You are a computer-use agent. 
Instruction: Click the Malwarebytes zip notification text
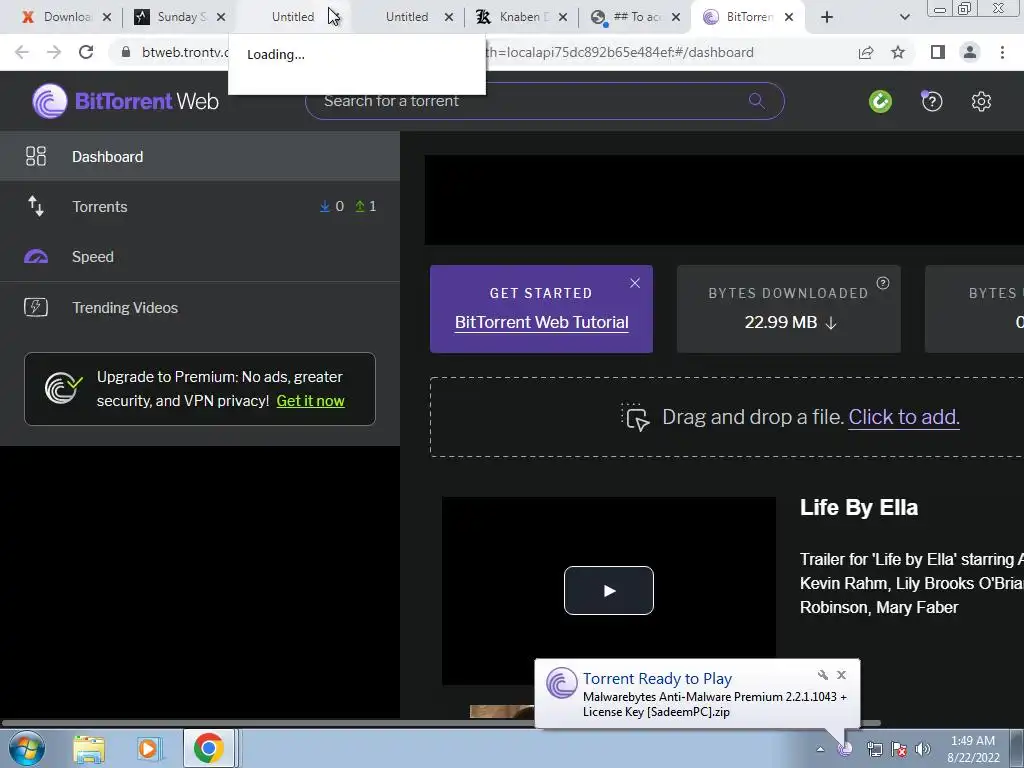coord(714,705)
